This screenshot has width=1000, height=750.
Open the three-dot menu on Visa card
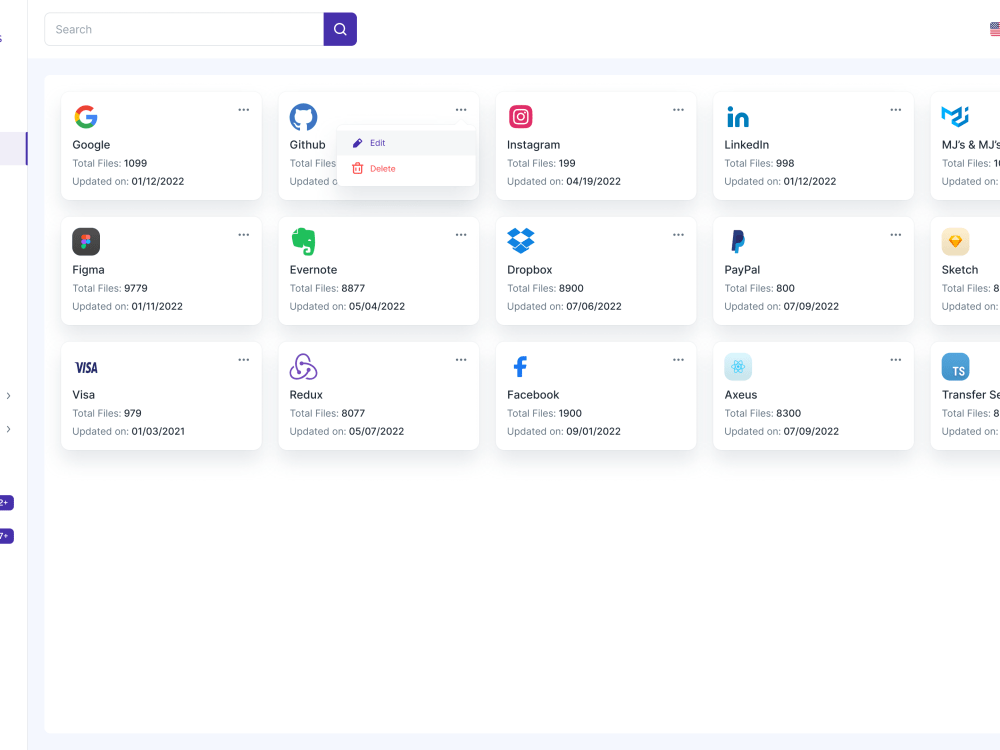point(244,360)
